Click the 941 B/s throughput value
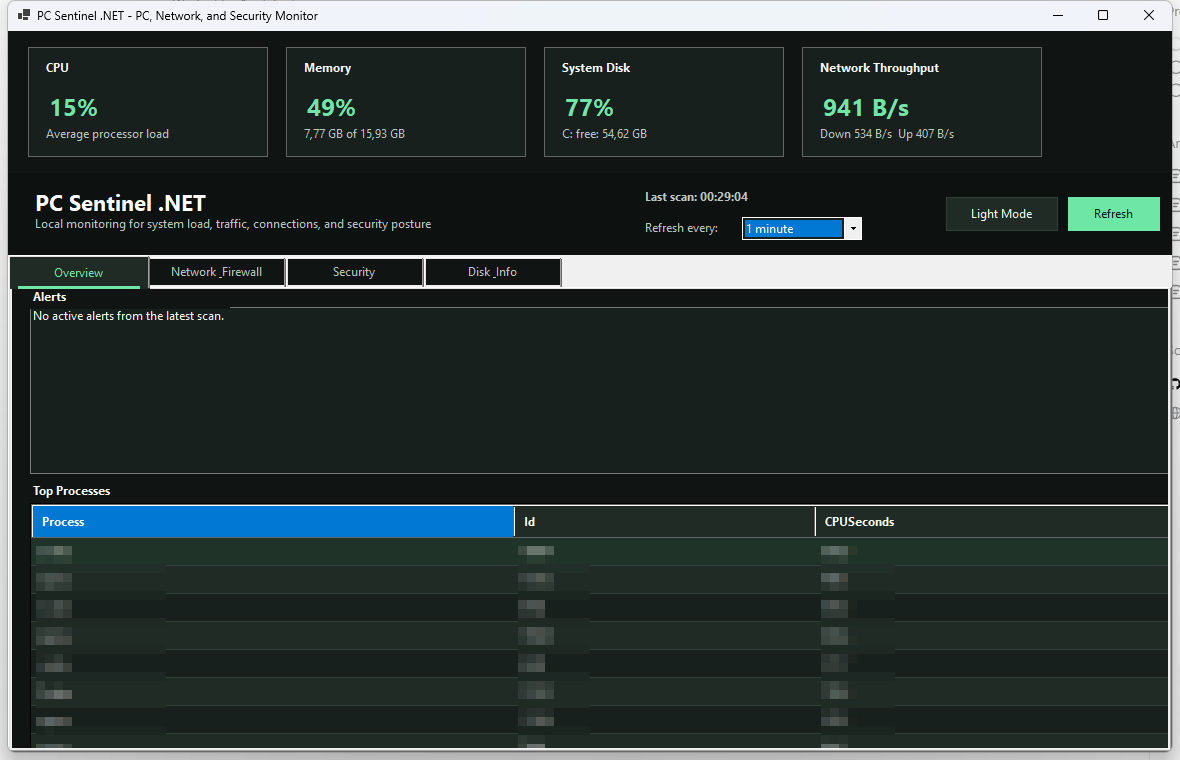1180x760 pixels. [x=865, y=108]
